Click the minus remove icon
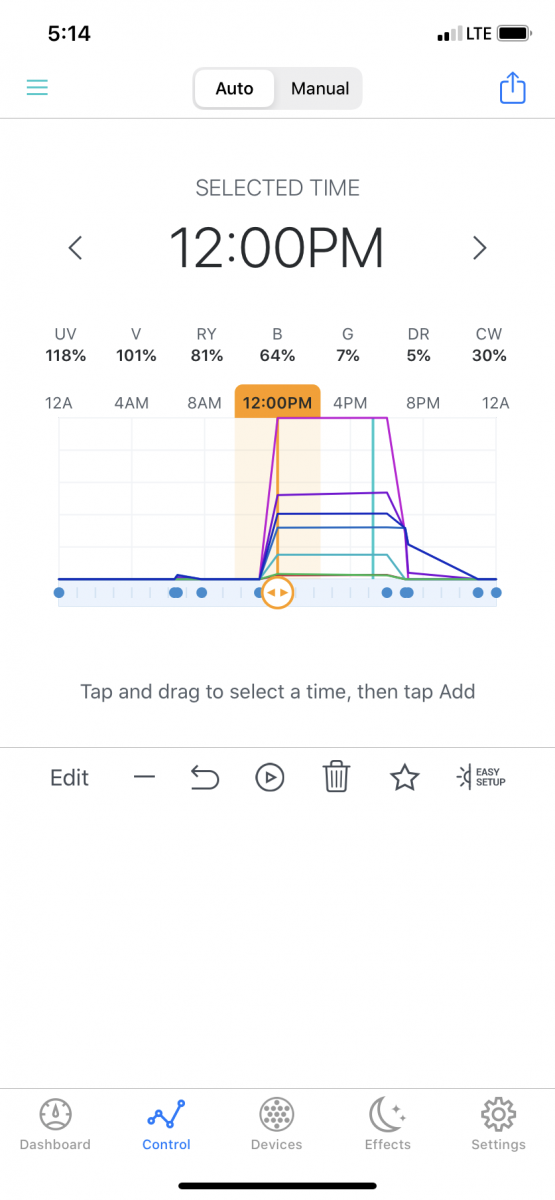 (145, 777)
